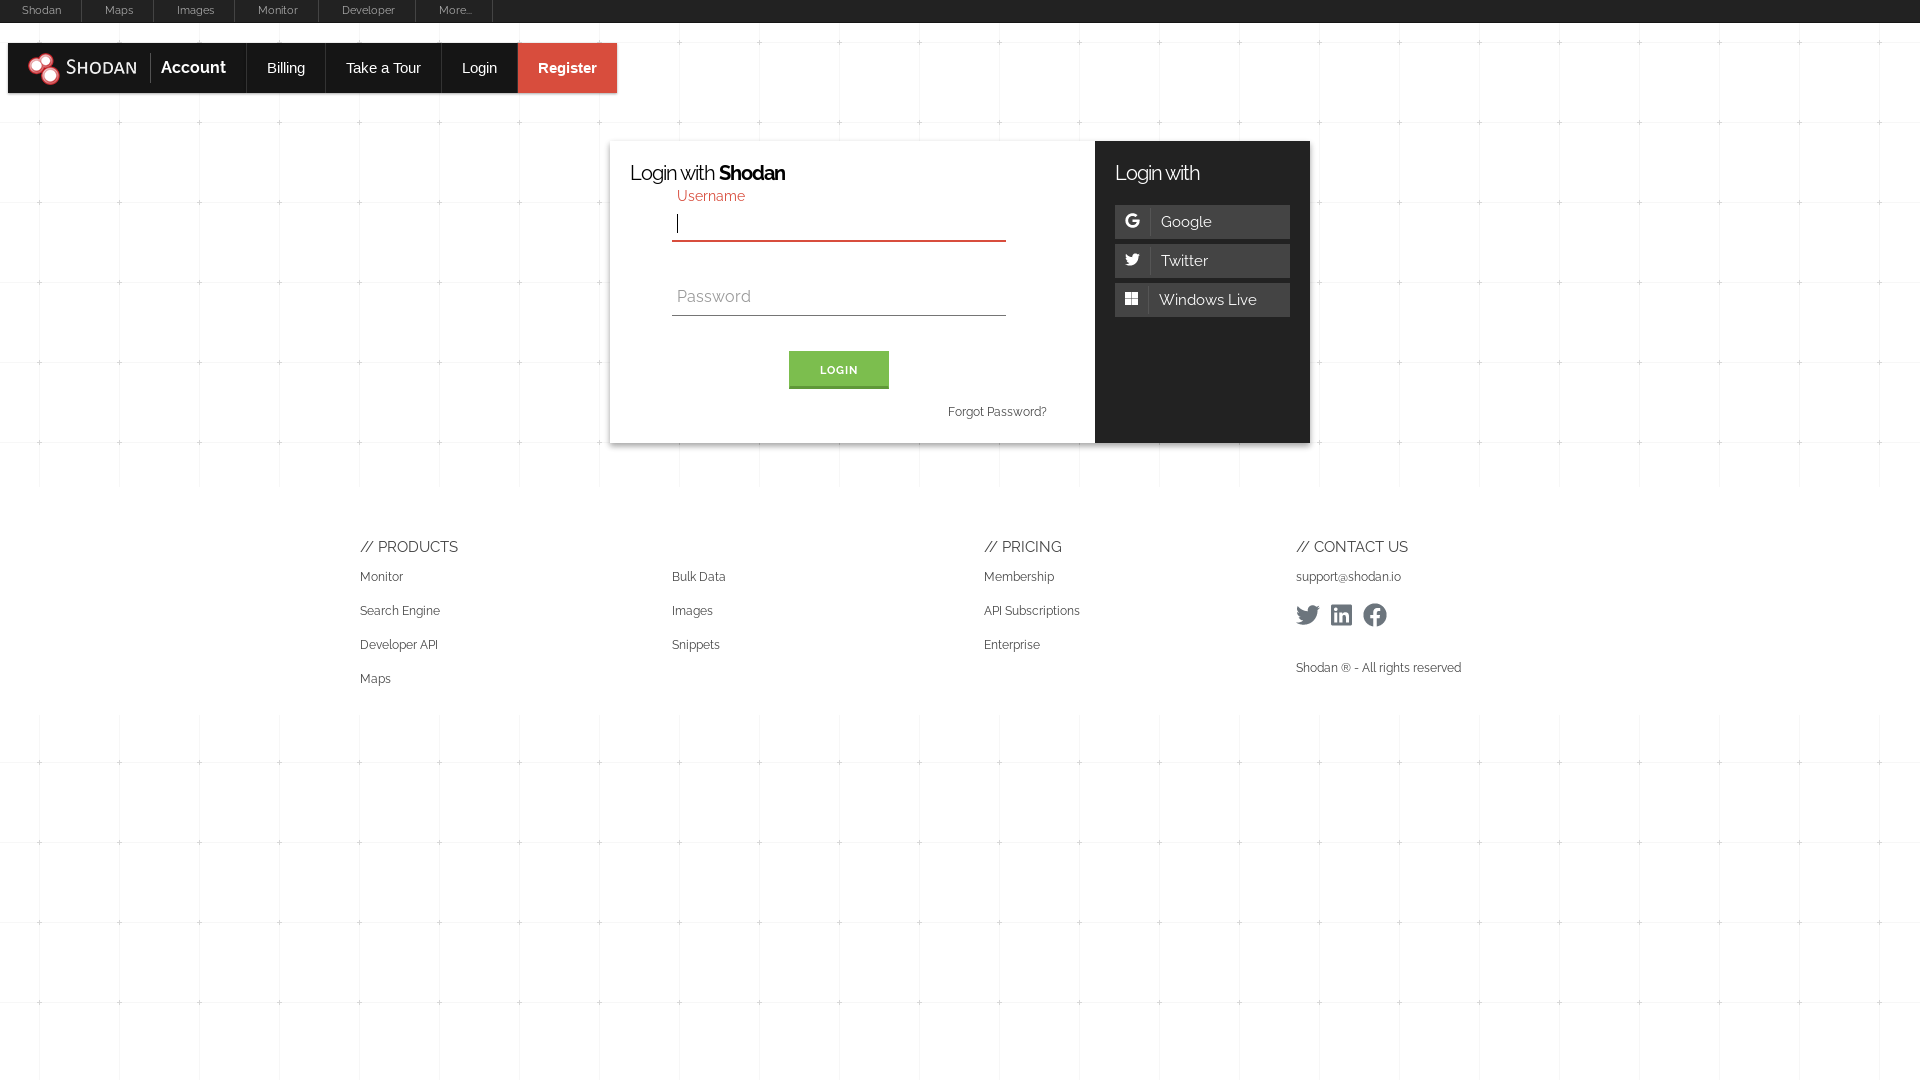1920x1080 pixels.
Task: Select the Developer menu item
Action: (368, 11)
